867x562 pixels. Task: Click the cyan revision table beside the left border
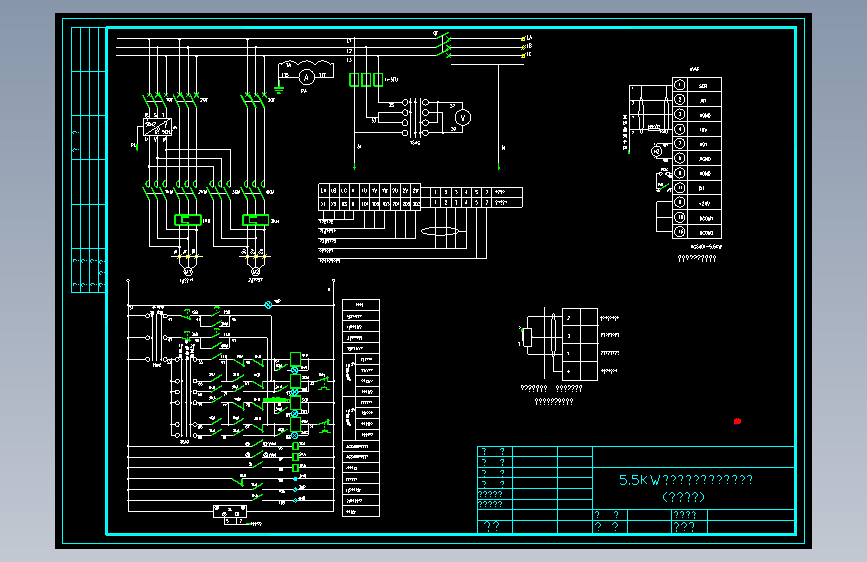coord(88,159)
